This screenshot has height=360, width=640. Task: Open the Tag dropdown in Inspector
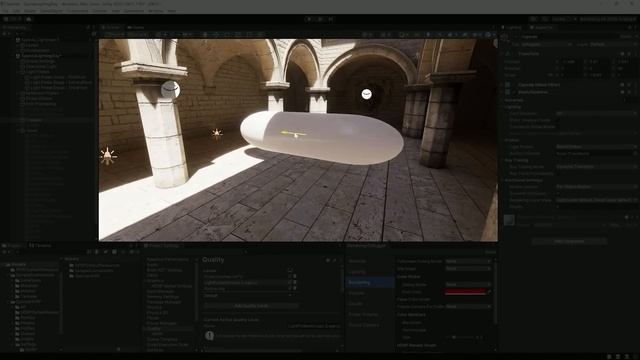coord(546,44)
